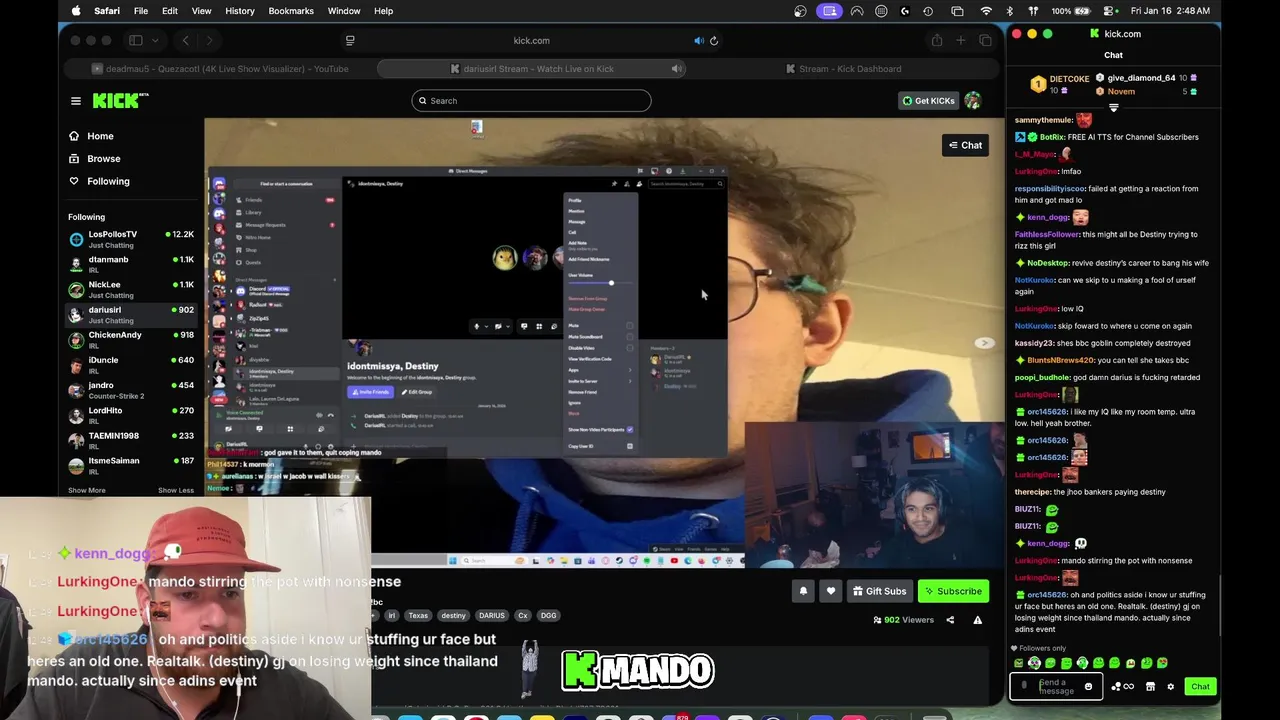1280x720 pixels.
Task: Click Bluetooth icon in menu bar
Action: pyautogui.click(x=1010, y=11)
